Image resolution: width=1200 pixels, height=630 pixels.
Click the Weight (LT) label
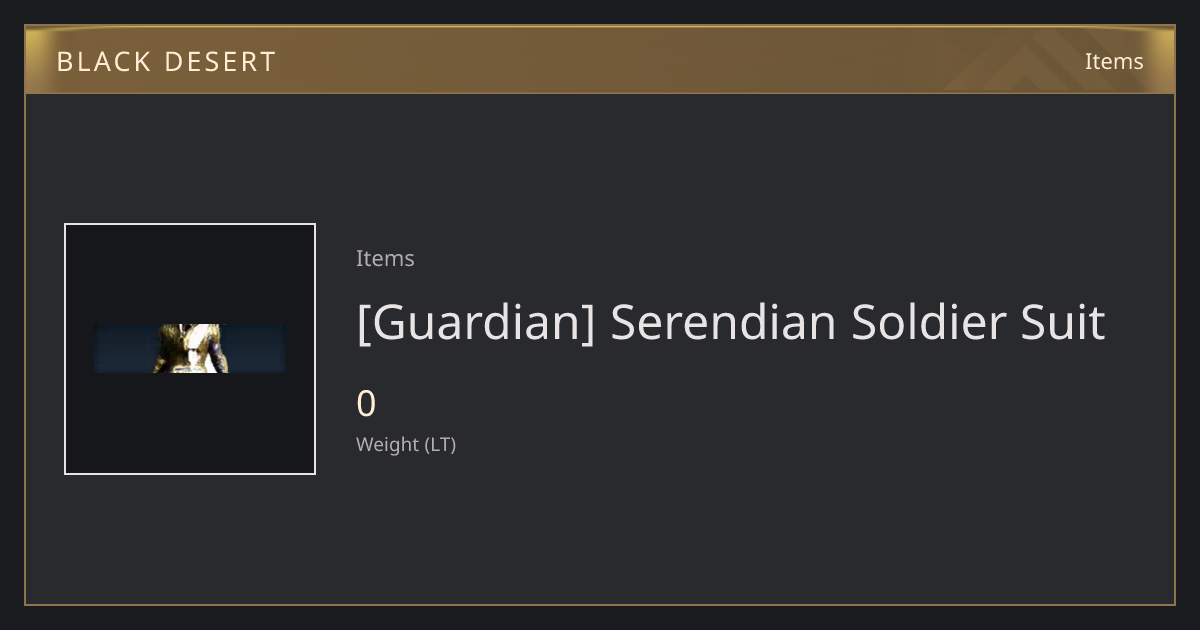(406, 445)
